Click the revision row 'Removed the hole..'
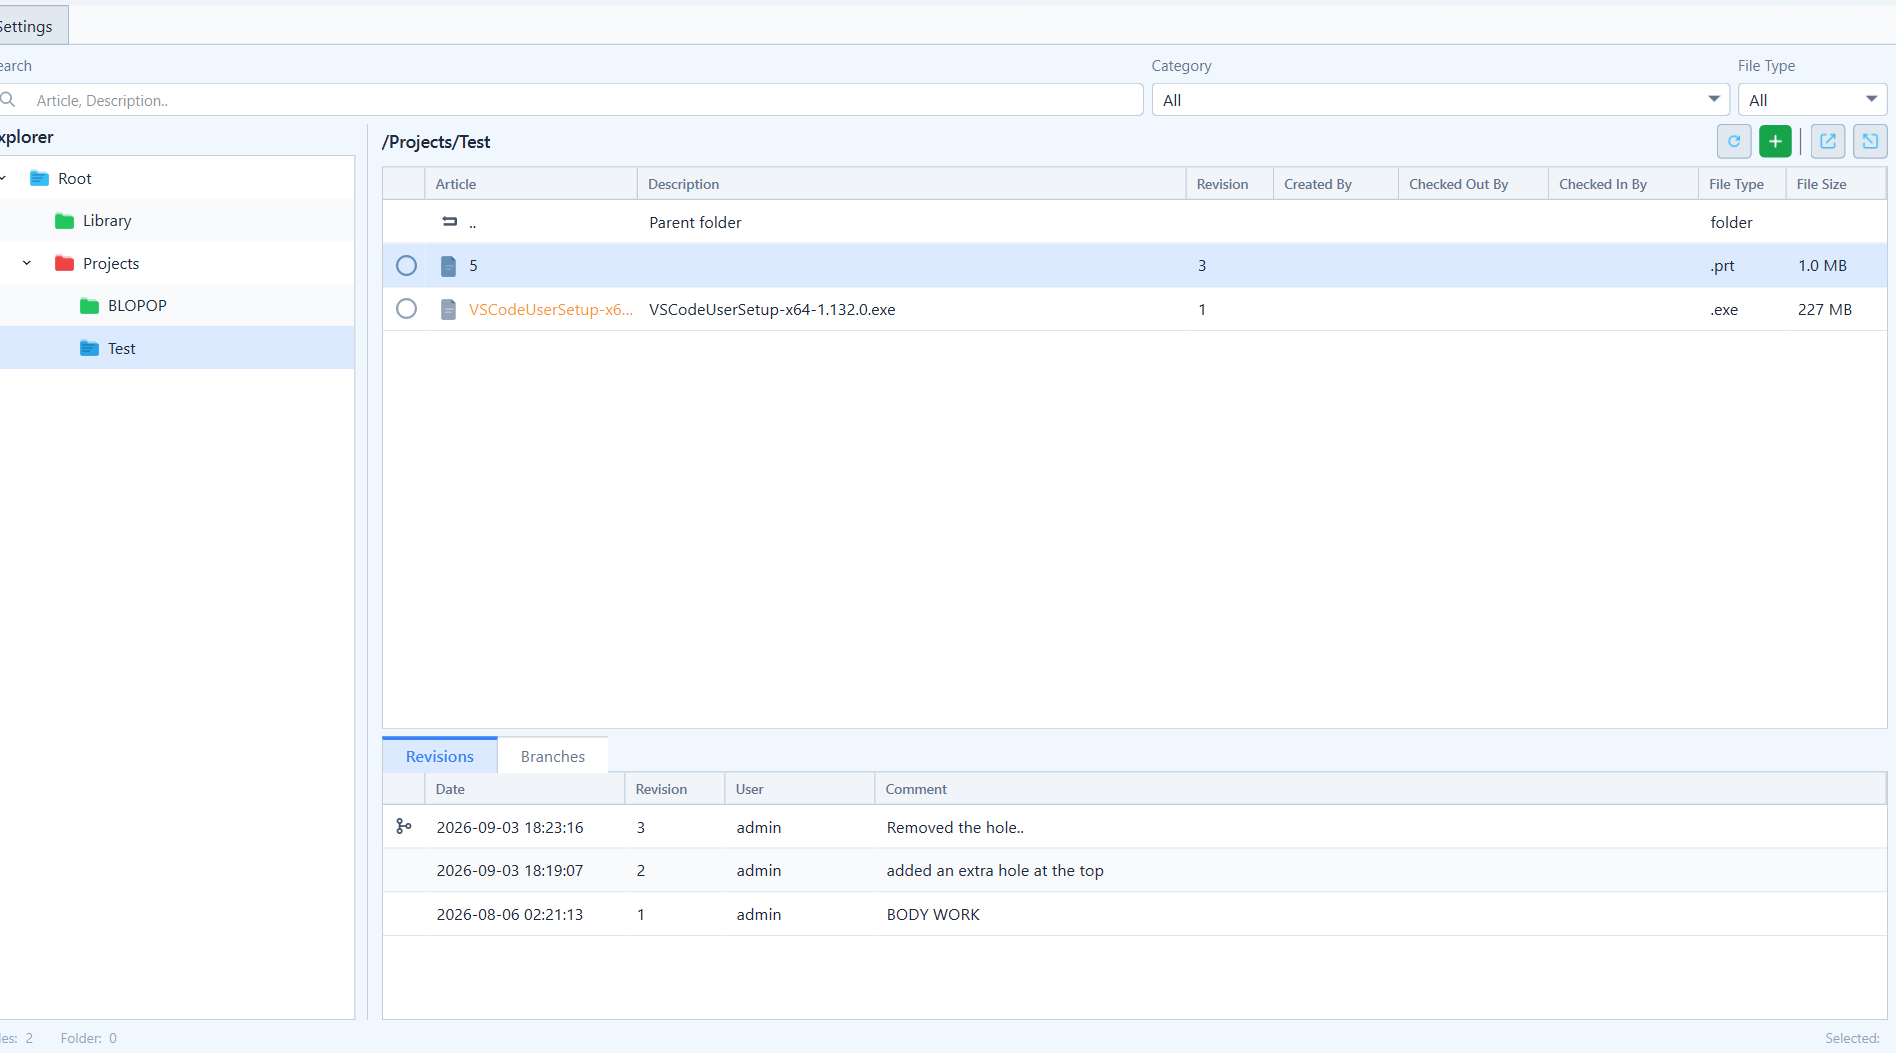The width and height of the screenshot is (1896, 1053). 1134,827
